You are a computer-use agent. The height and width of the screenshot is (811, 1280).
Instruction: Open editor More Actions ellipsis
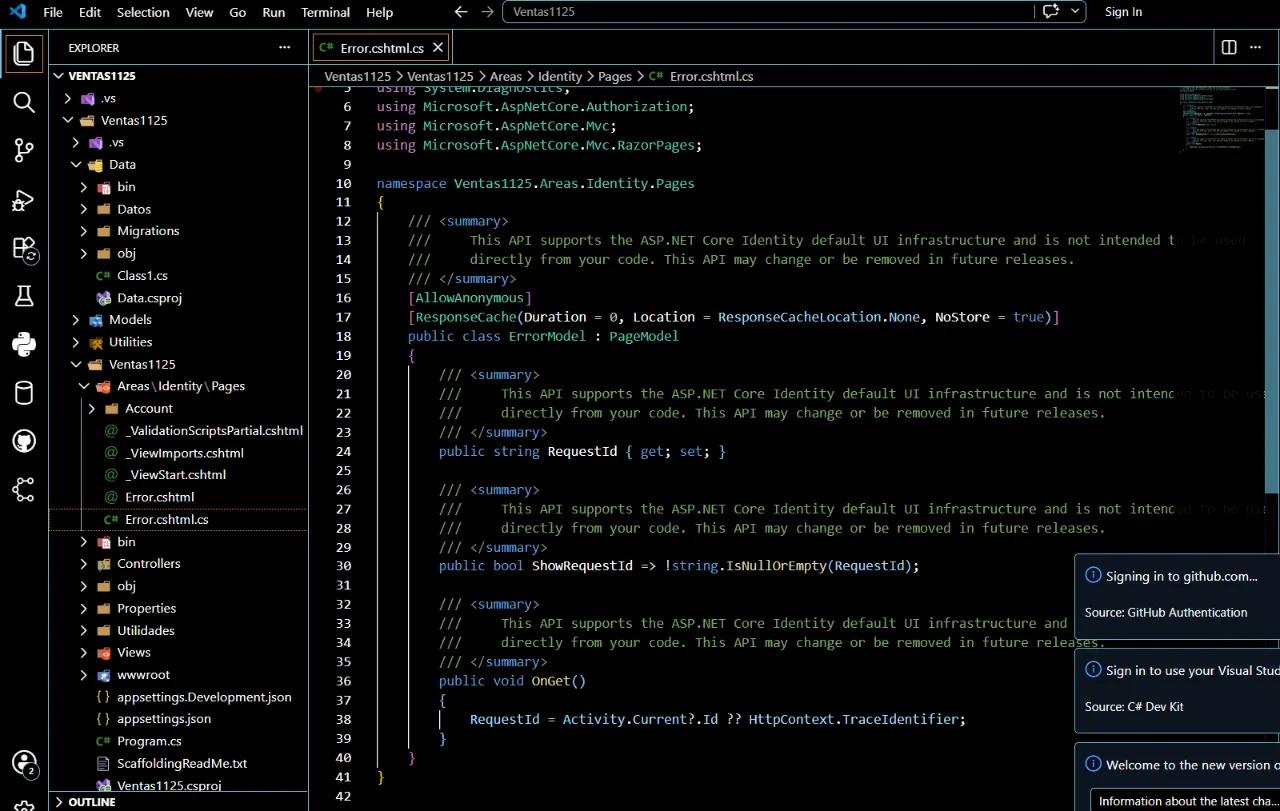click(x=1256, y=47)
